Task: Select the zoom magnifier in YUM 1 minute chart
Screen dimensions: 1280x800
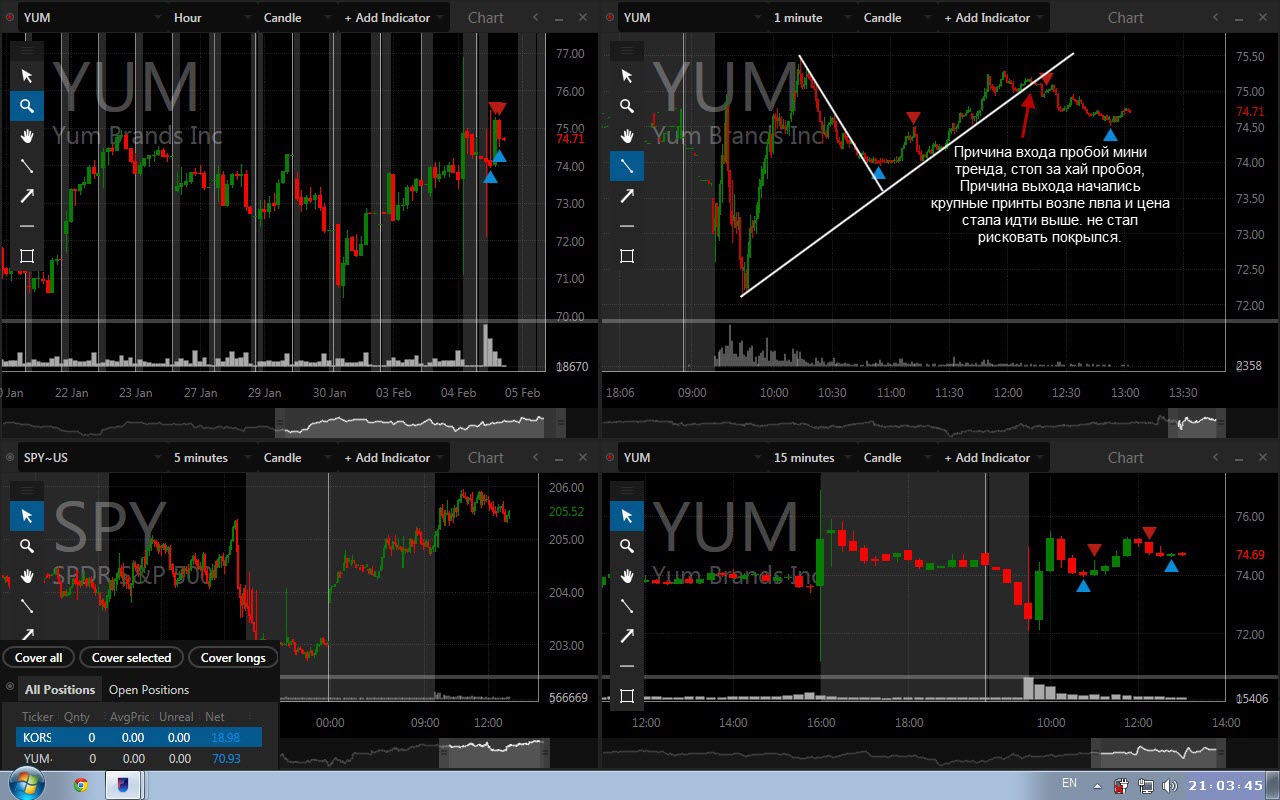Action: [x=627, y=106]
